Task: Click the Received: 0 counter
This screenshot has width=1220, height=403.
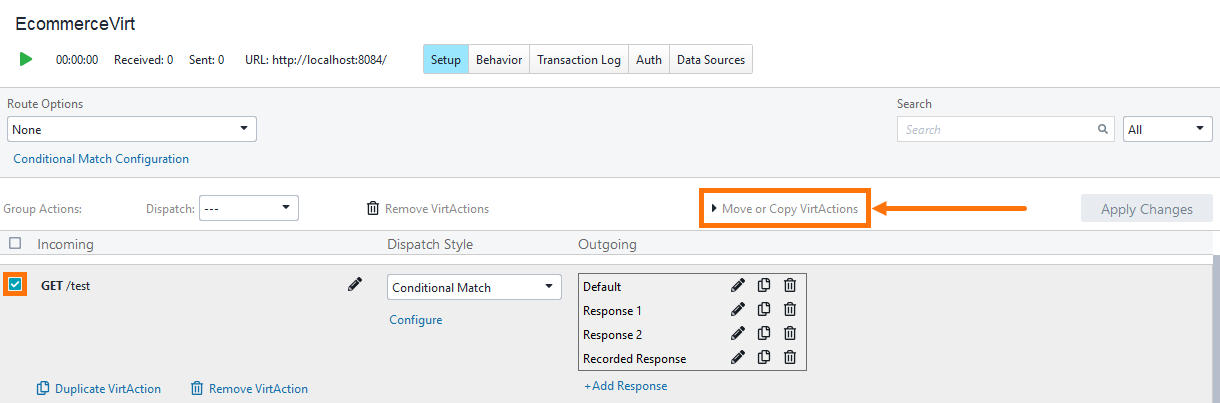Action: pos(144,59)
